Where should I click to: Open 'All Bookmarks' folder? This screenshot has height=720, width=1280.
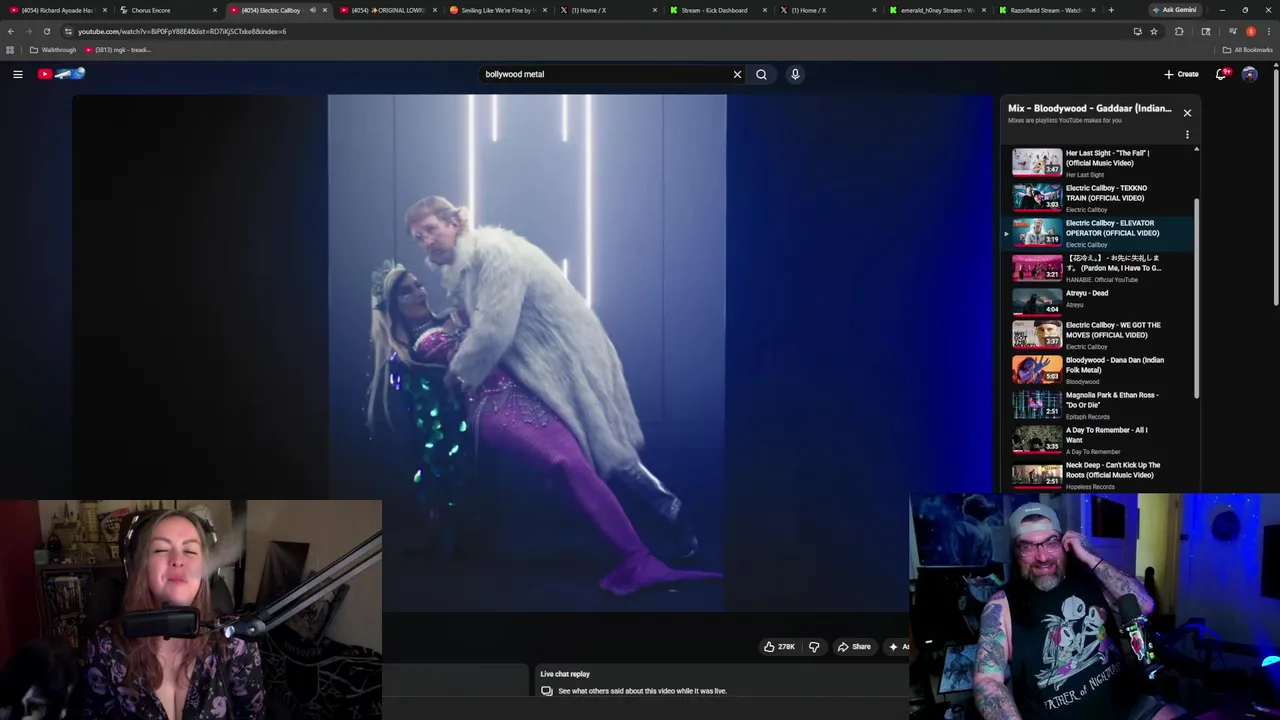[x=1247, y=50]
